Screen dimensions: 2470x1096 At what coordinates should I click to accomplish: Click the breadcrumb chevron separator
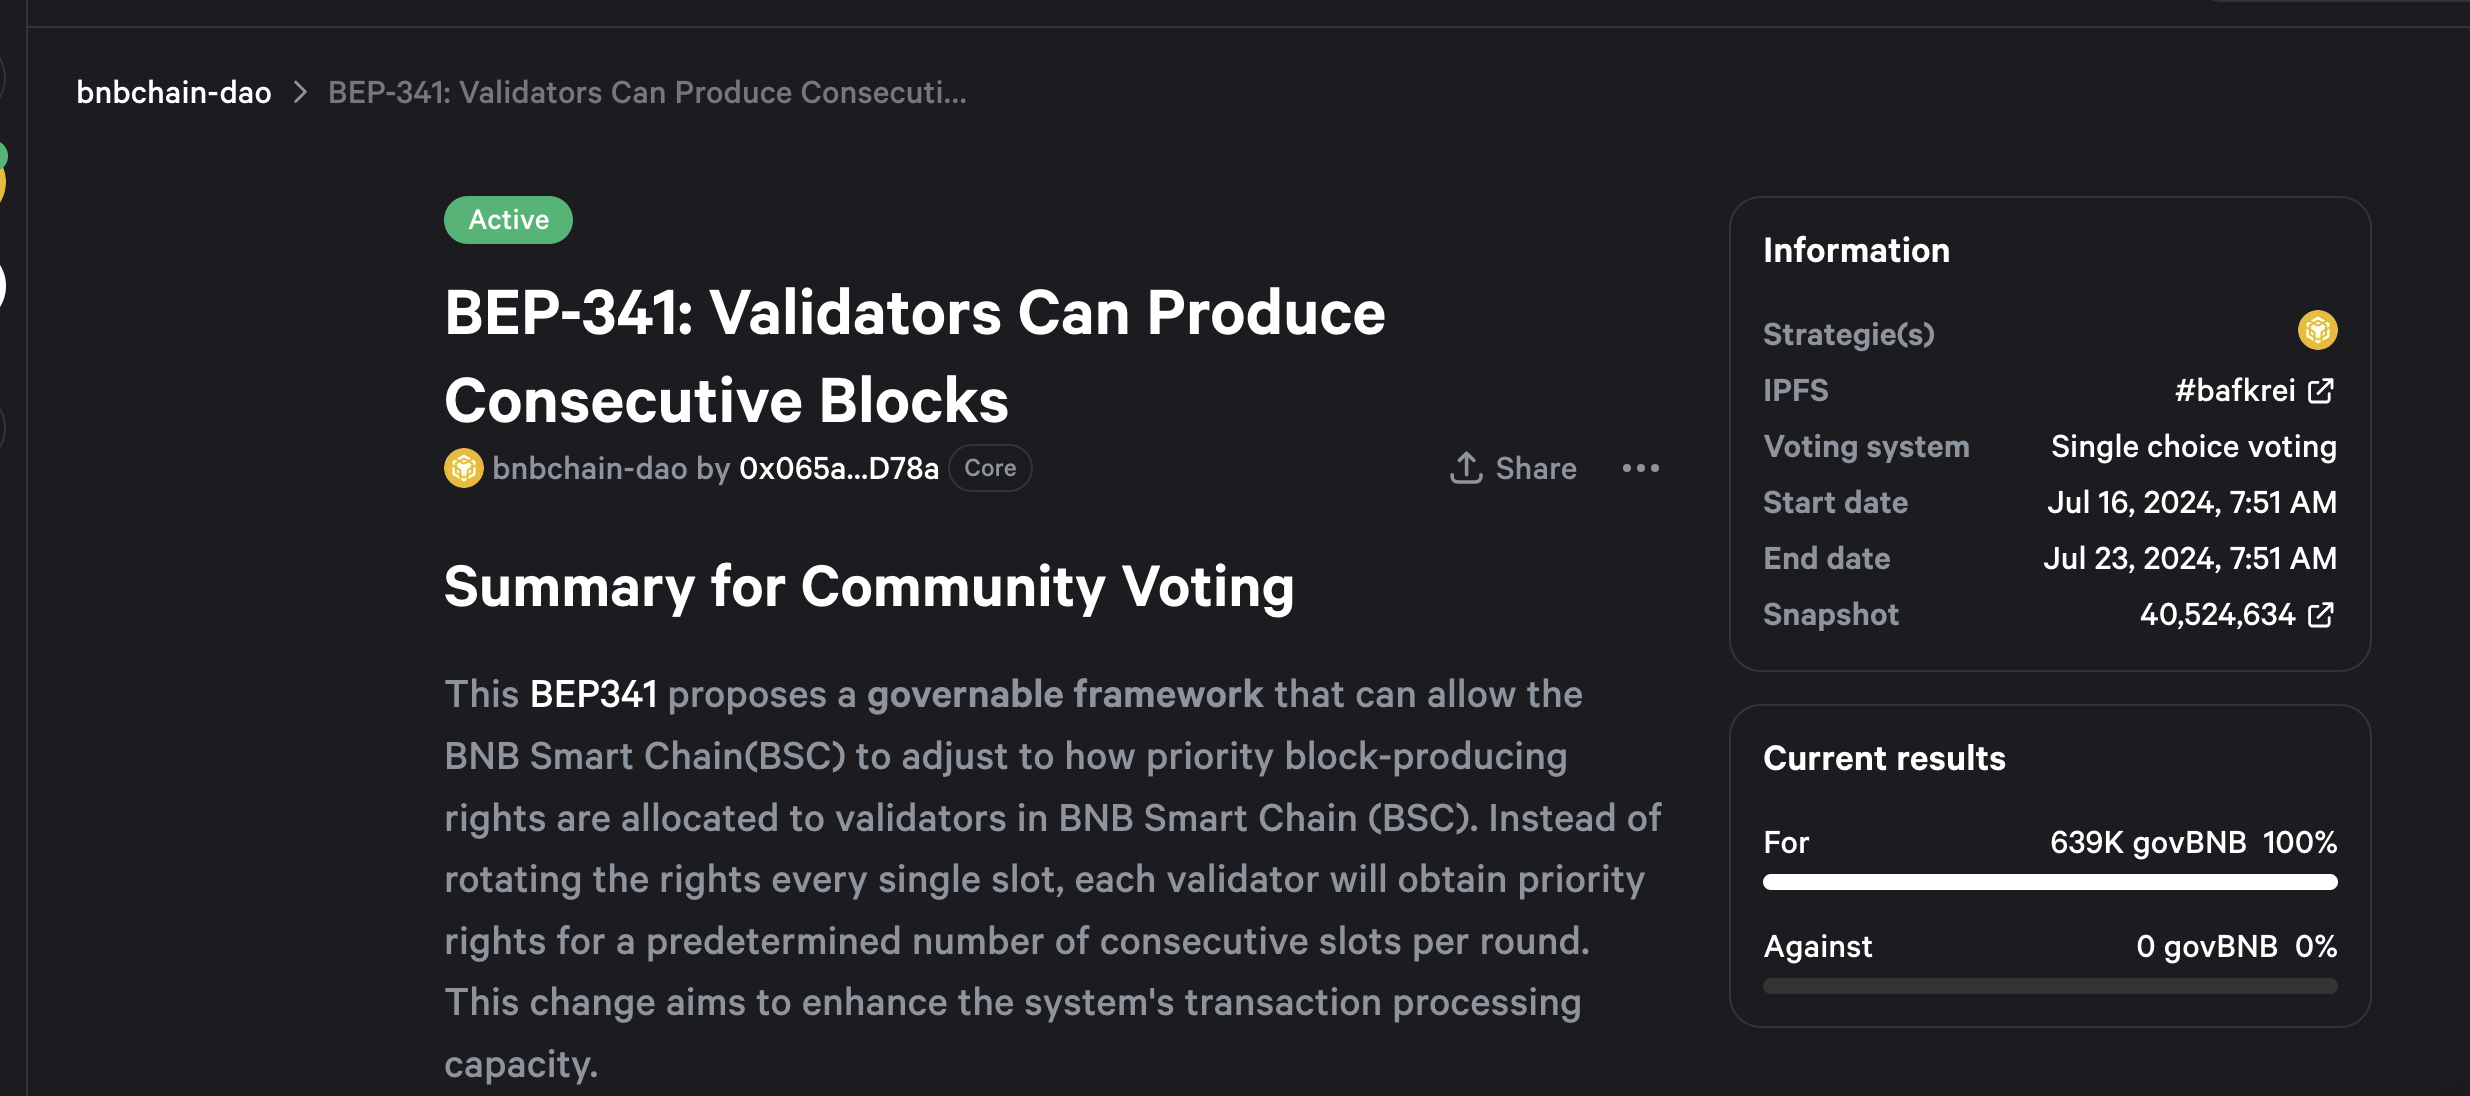click(300, 92)
